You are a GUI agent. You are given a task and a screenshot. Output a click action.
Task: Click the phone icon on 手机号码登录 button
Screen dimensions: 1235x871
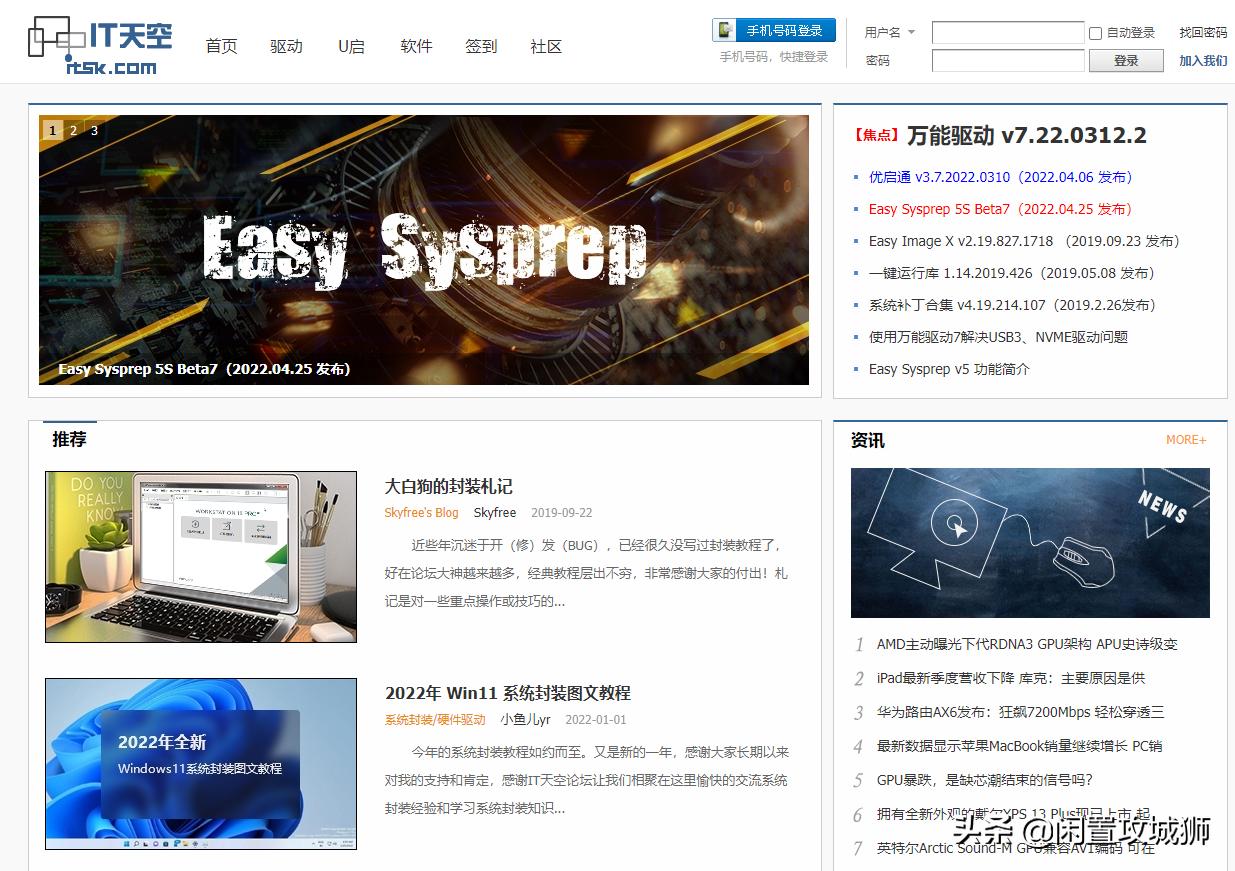pos(722,29)
